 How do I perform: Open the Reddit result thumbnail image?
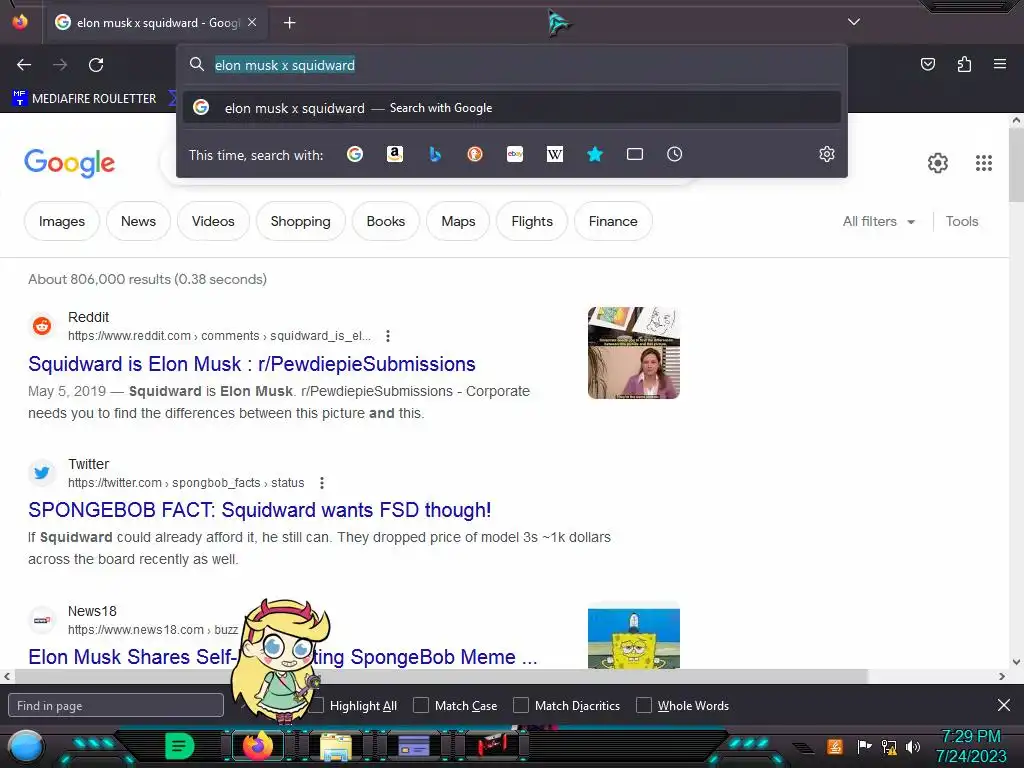coord(633,353)
